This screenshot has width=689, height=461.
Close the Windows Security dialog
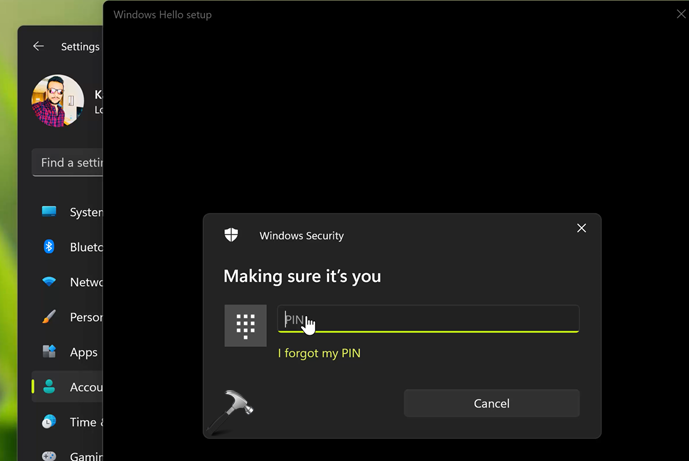point(582,229)
